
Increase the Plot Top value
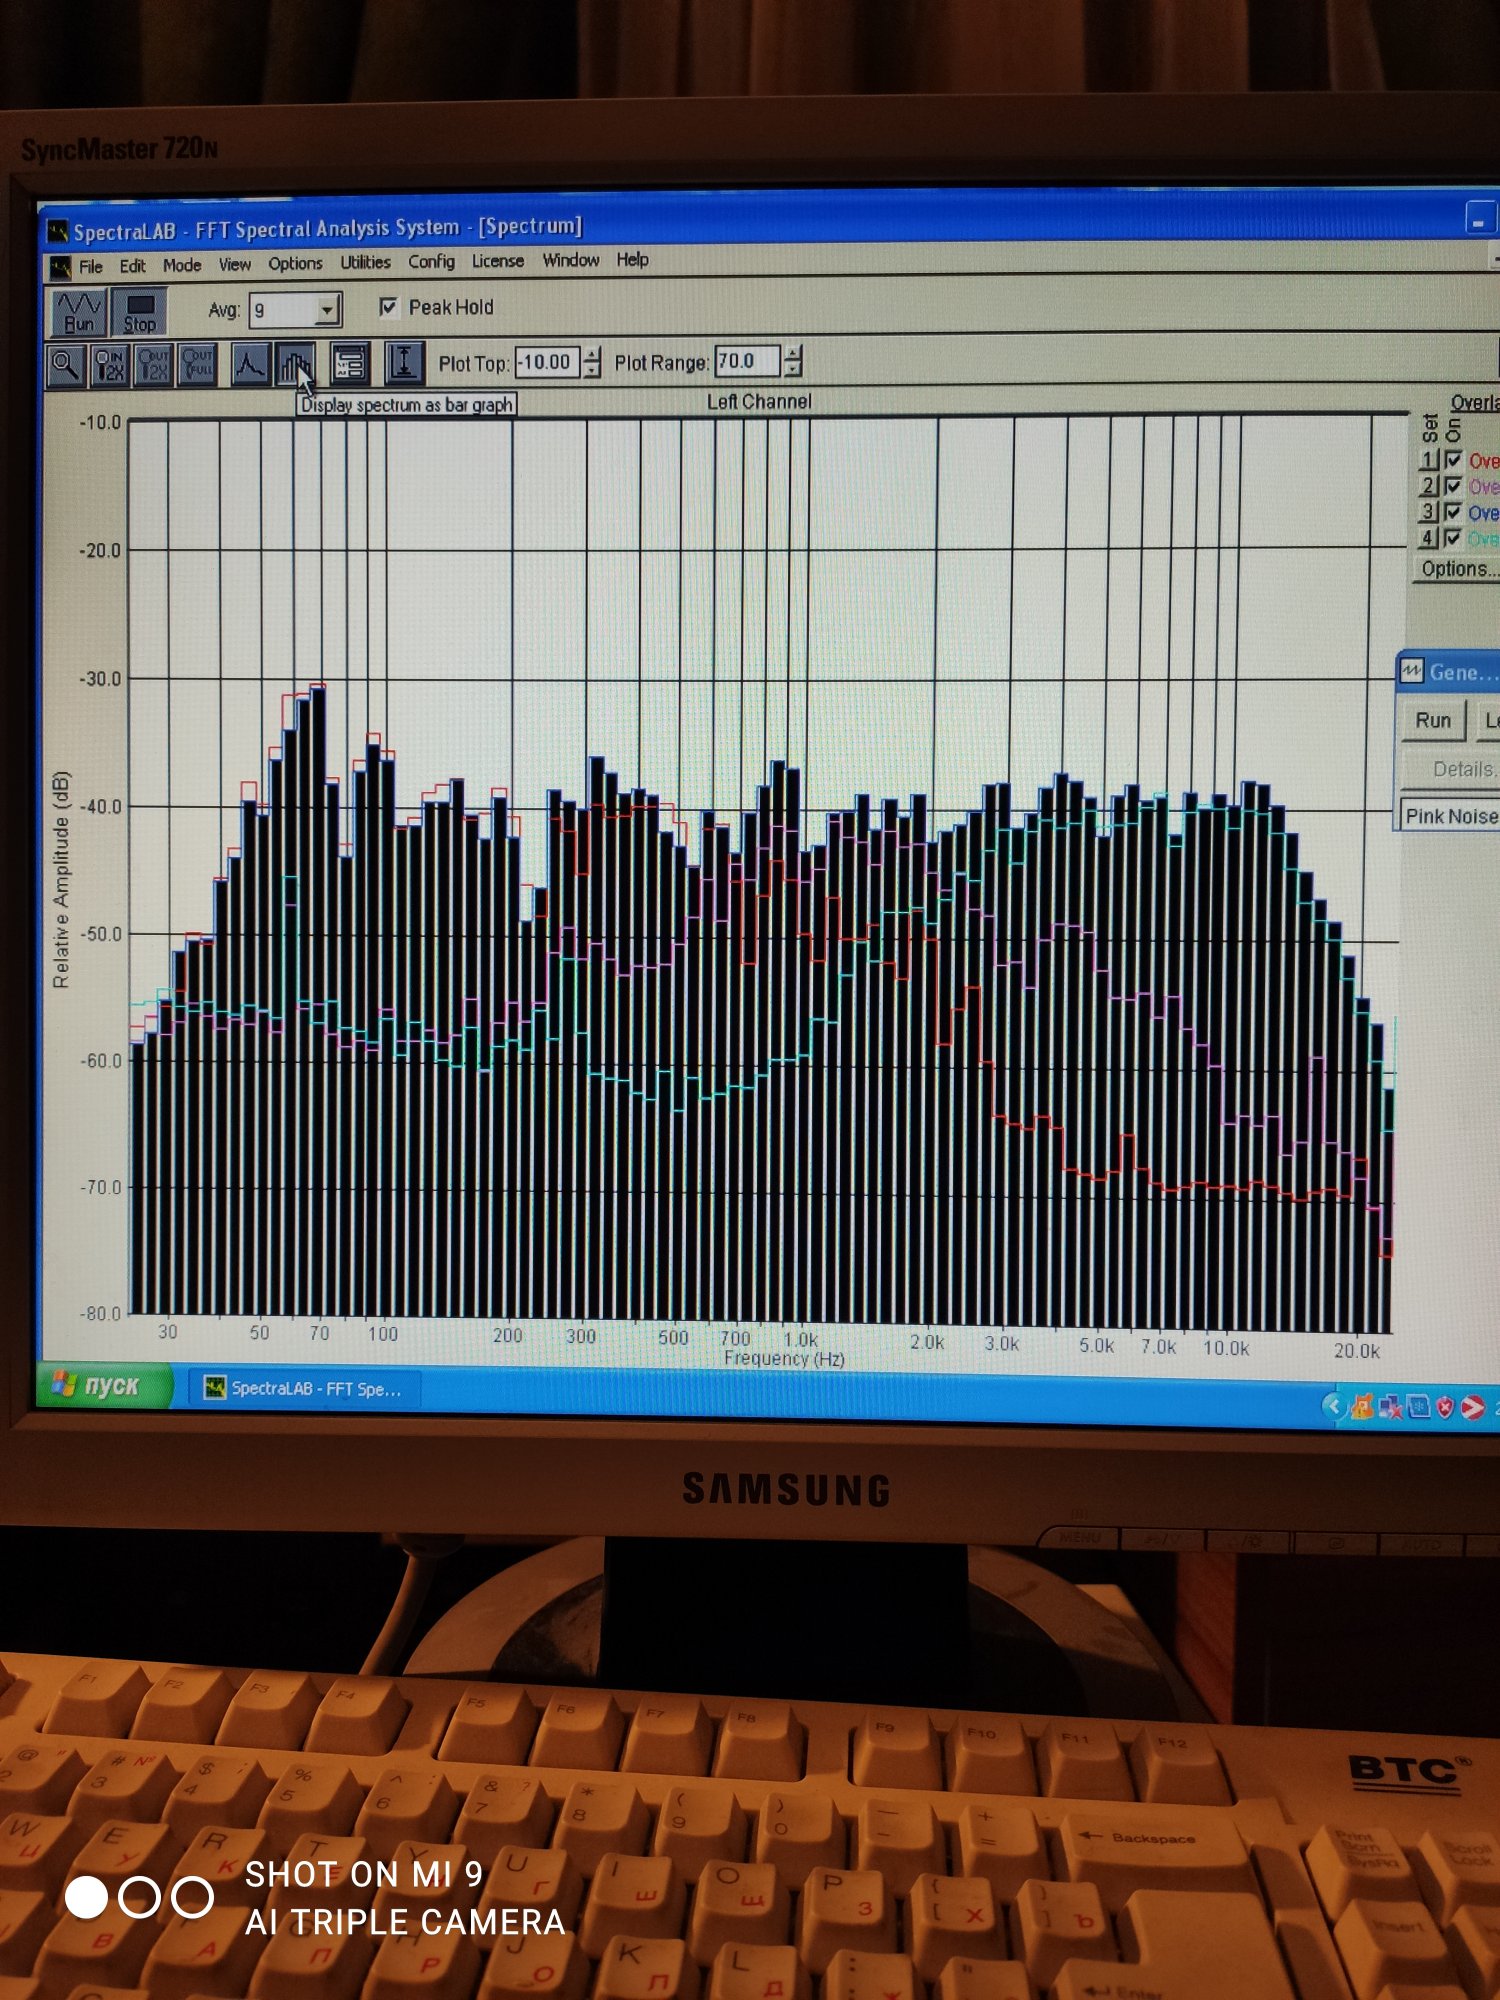coord(592,353)
